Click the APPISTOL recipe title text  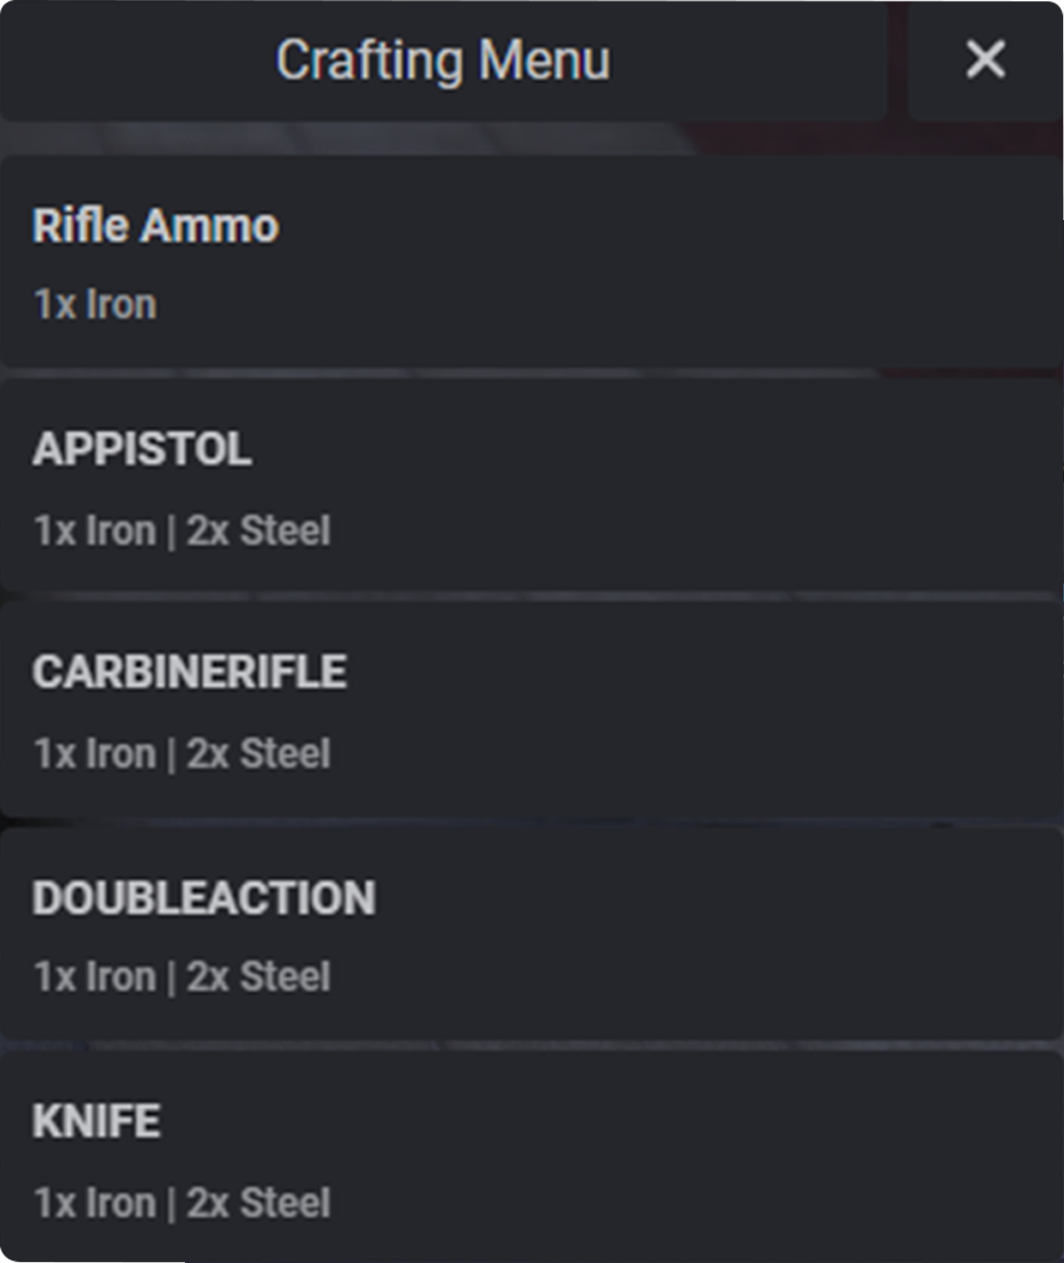click(x=142, y=449)
